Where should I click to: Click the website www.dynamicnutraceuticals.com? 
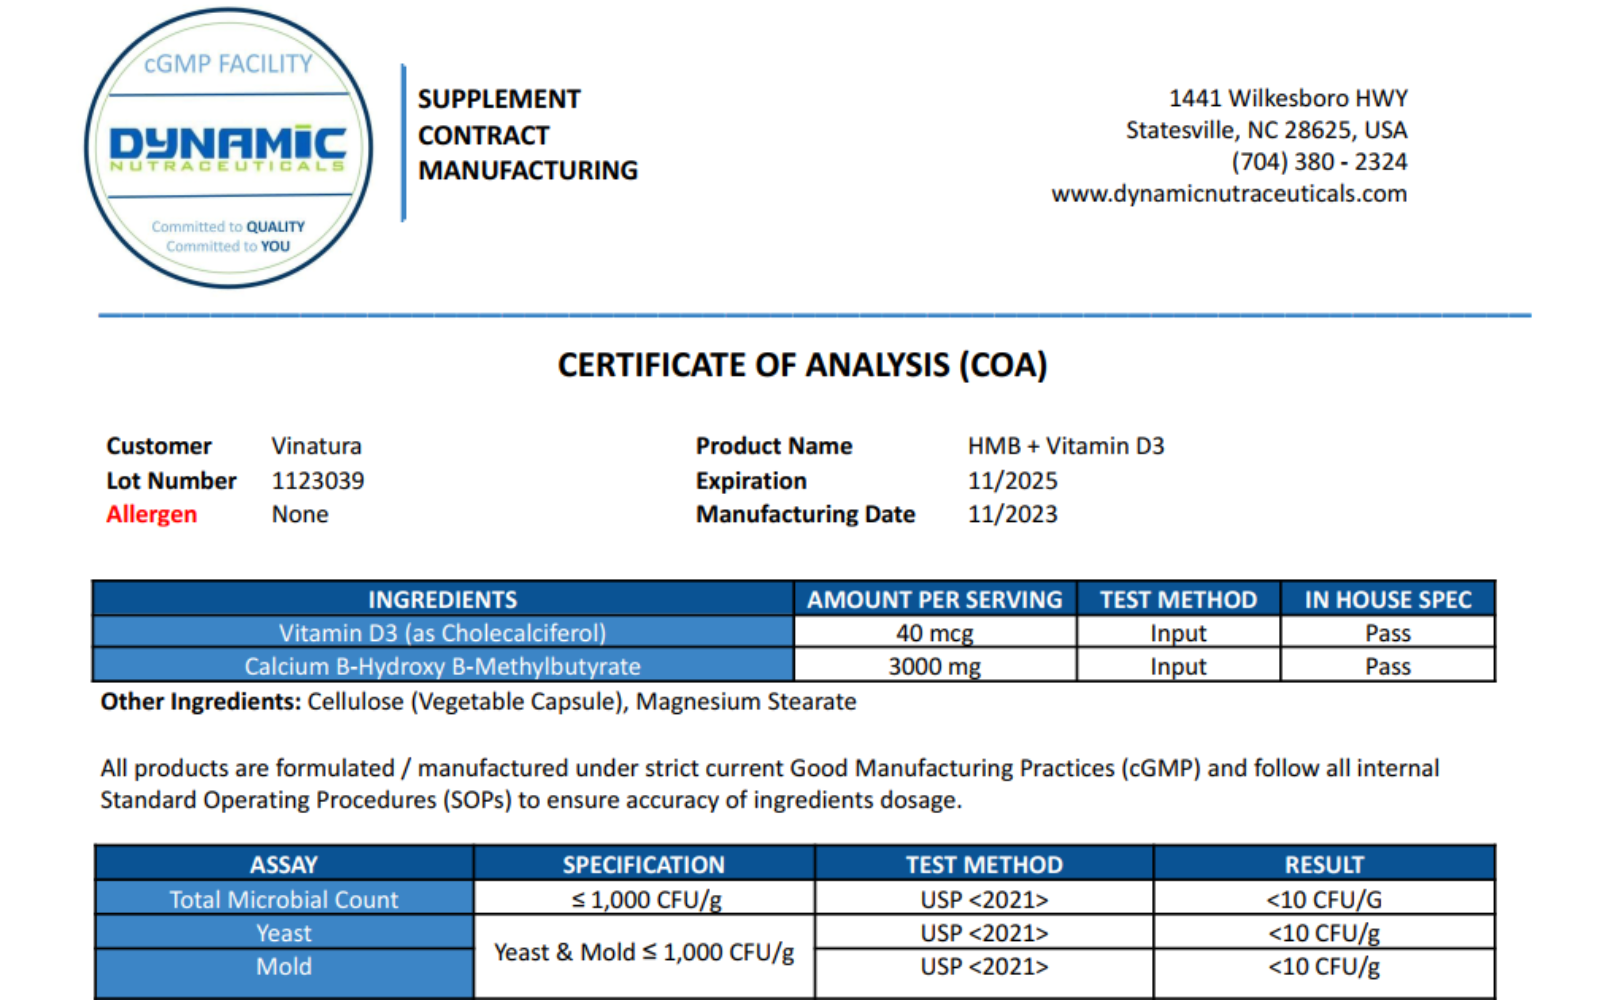(1229, 194)
